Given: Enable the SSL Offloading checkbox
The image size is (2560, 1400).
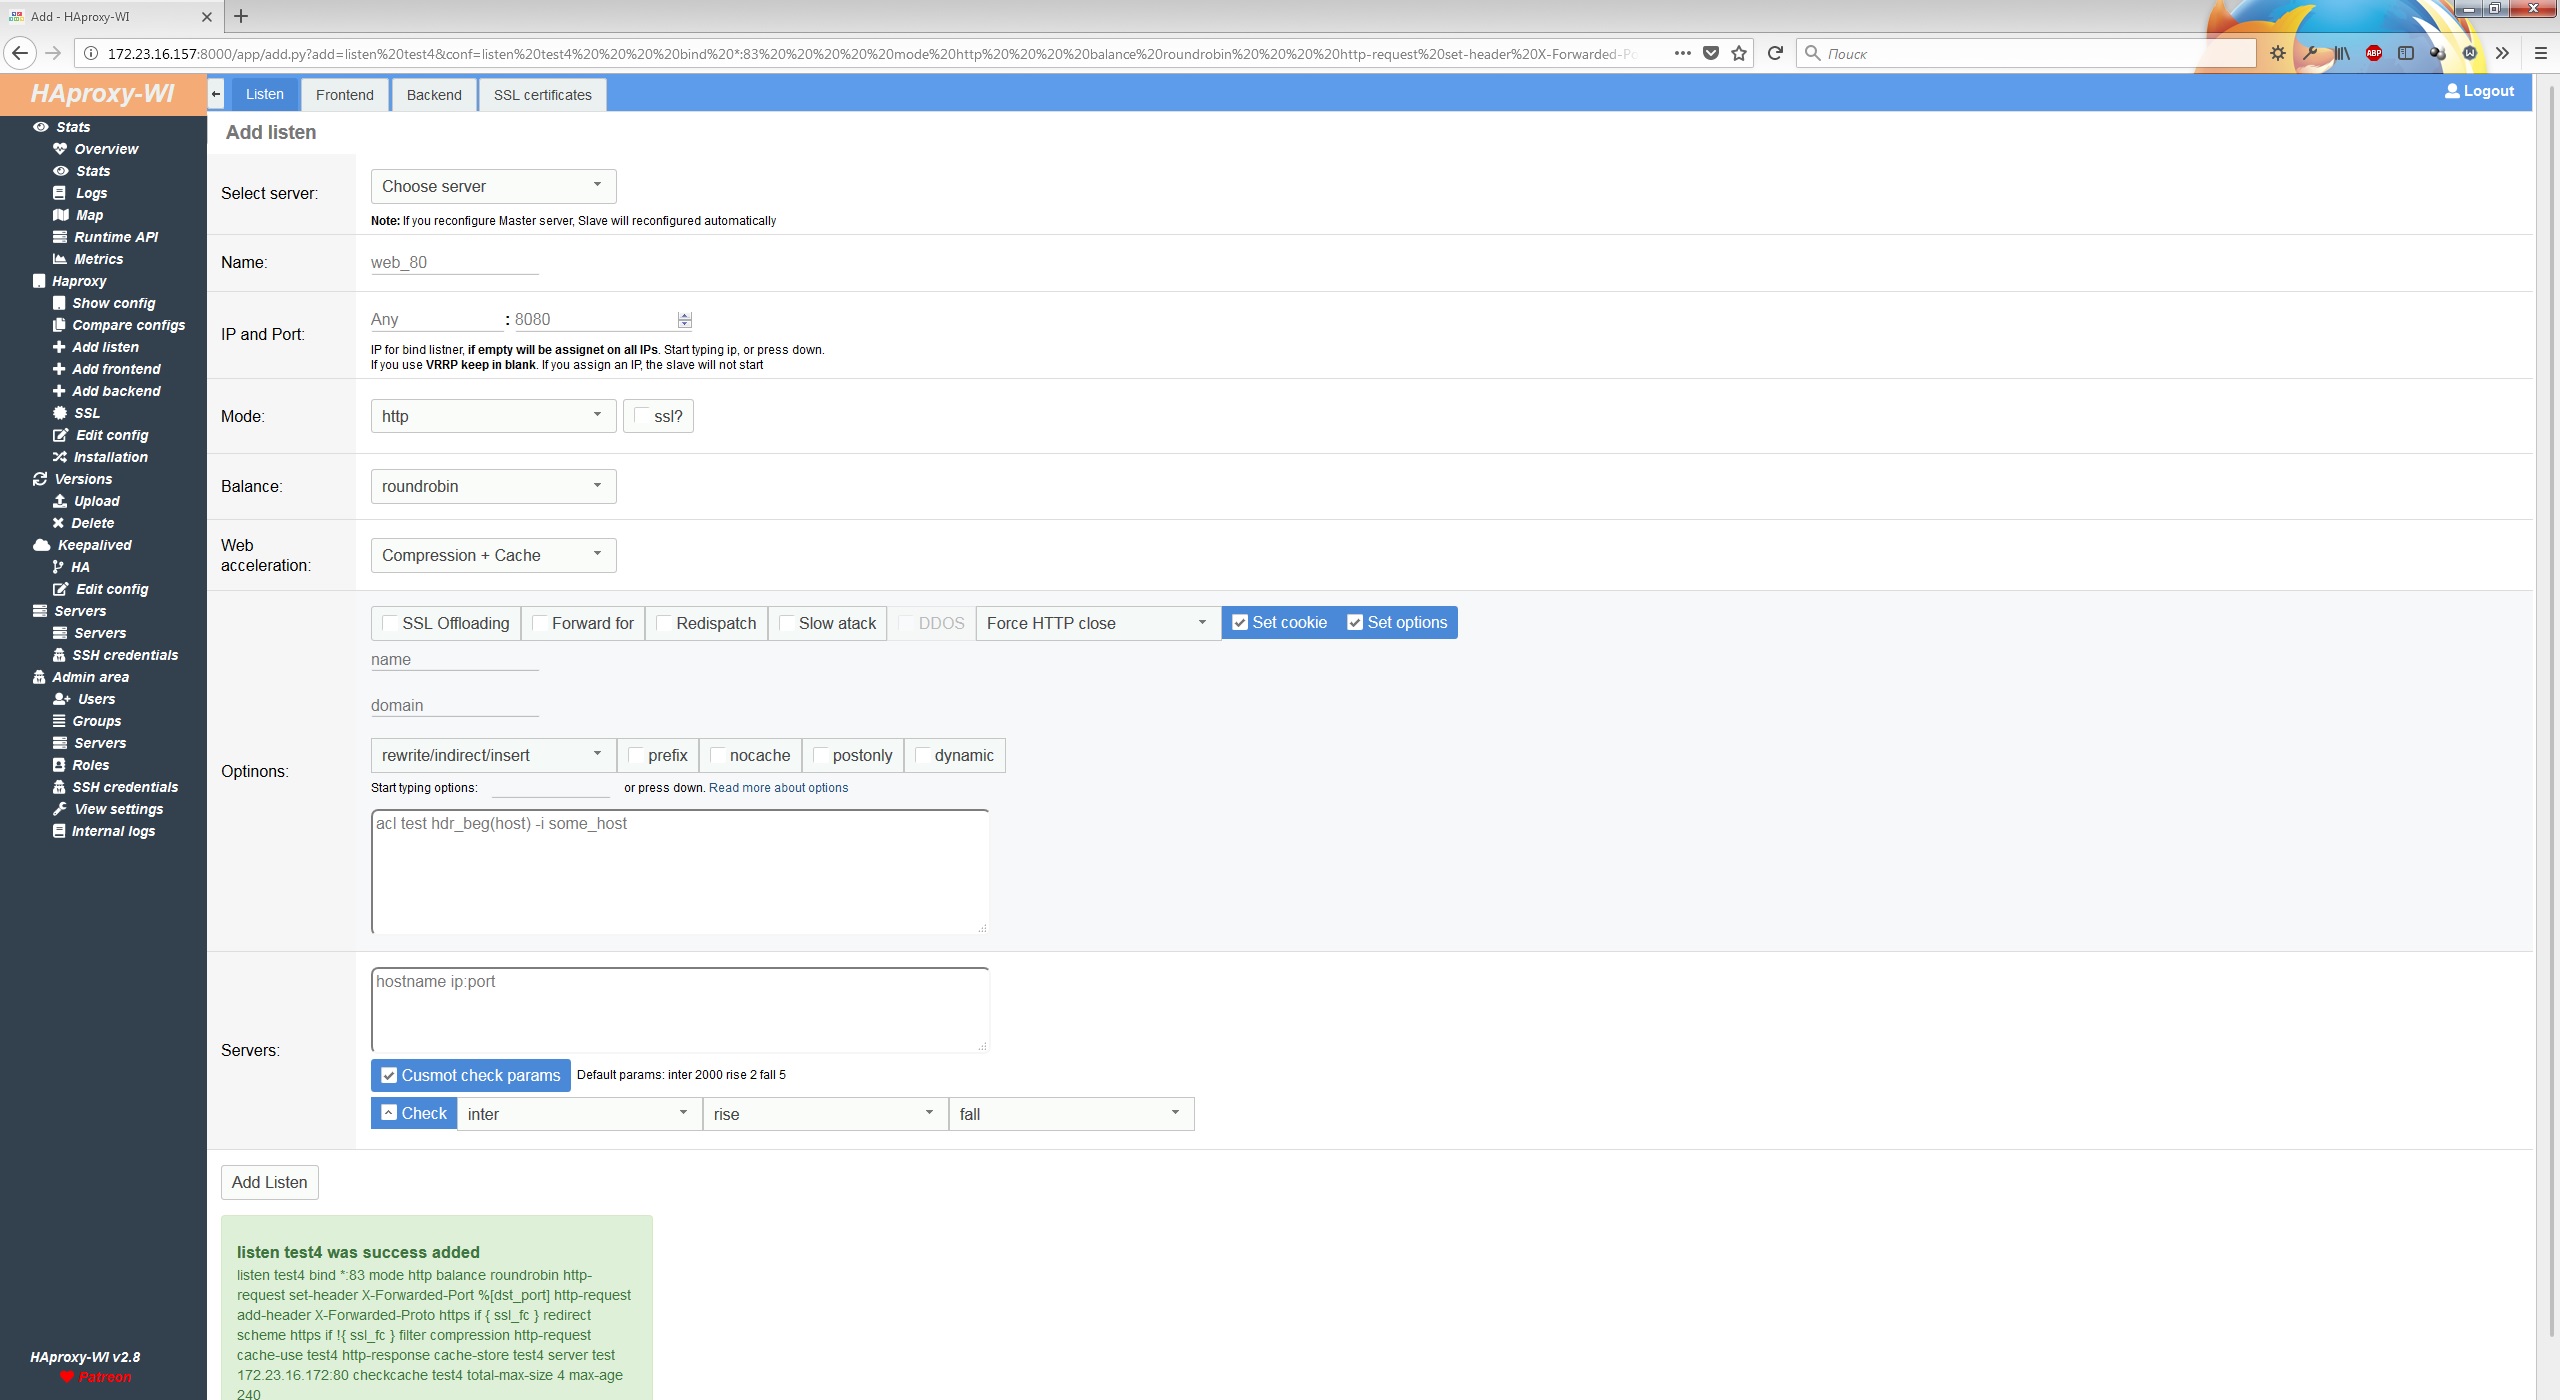Looking at the screenshot, I should 391,623.
